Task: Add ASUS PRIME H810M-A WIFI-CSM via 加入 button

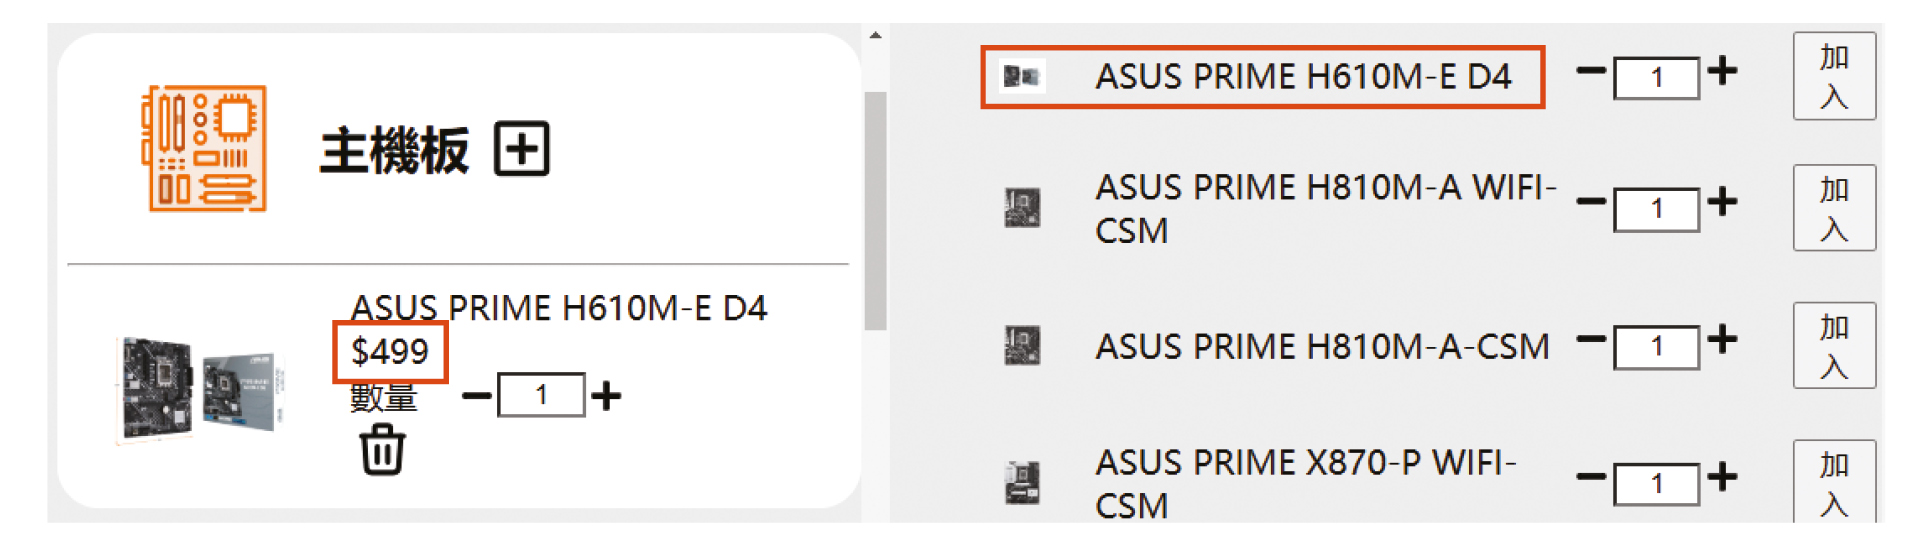Action: point(1833,208)
